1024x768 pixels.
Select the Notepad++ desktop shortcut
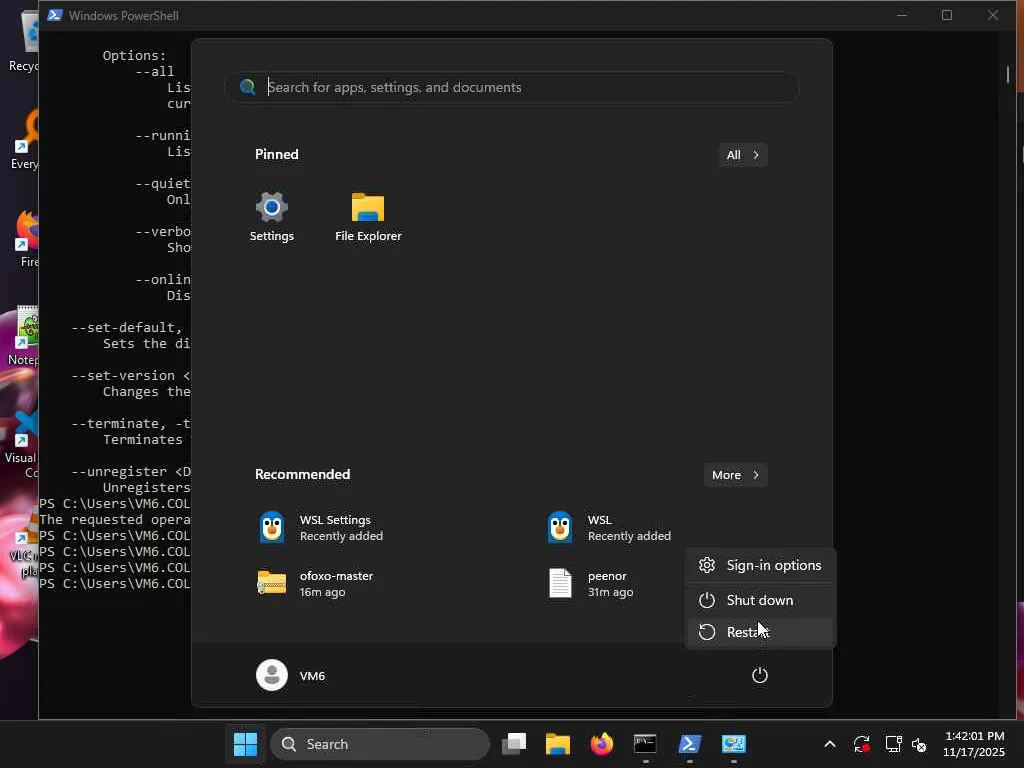25,336
